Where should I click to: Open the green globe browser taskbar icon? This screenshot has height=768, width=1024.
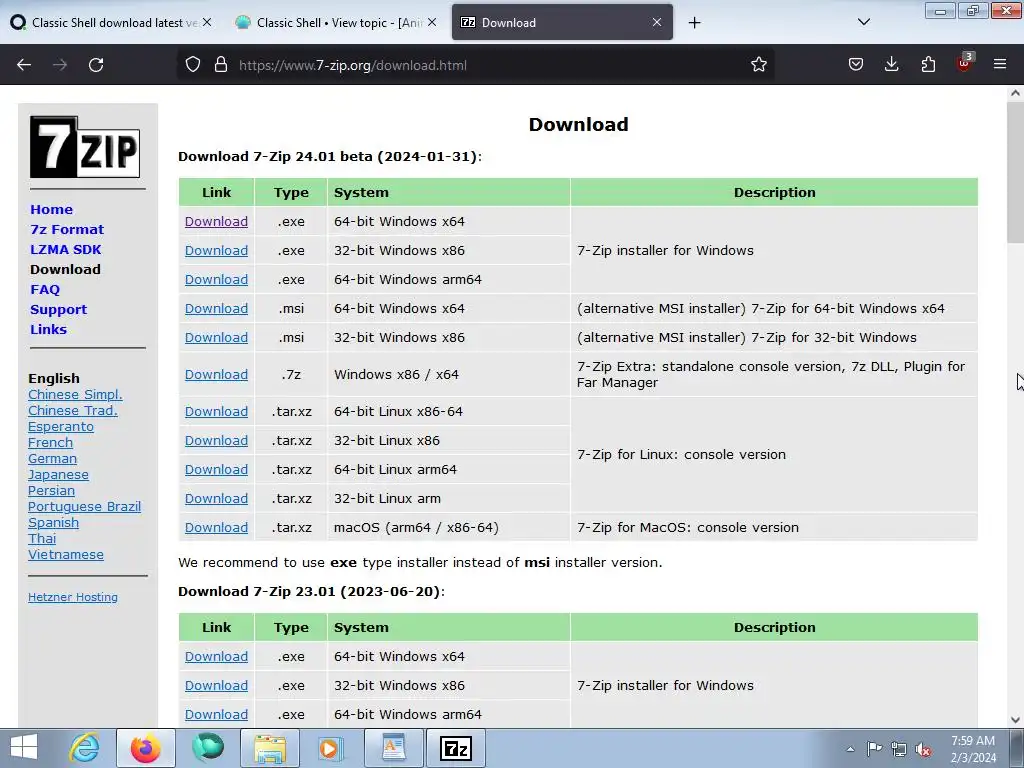tap(208, 748)
